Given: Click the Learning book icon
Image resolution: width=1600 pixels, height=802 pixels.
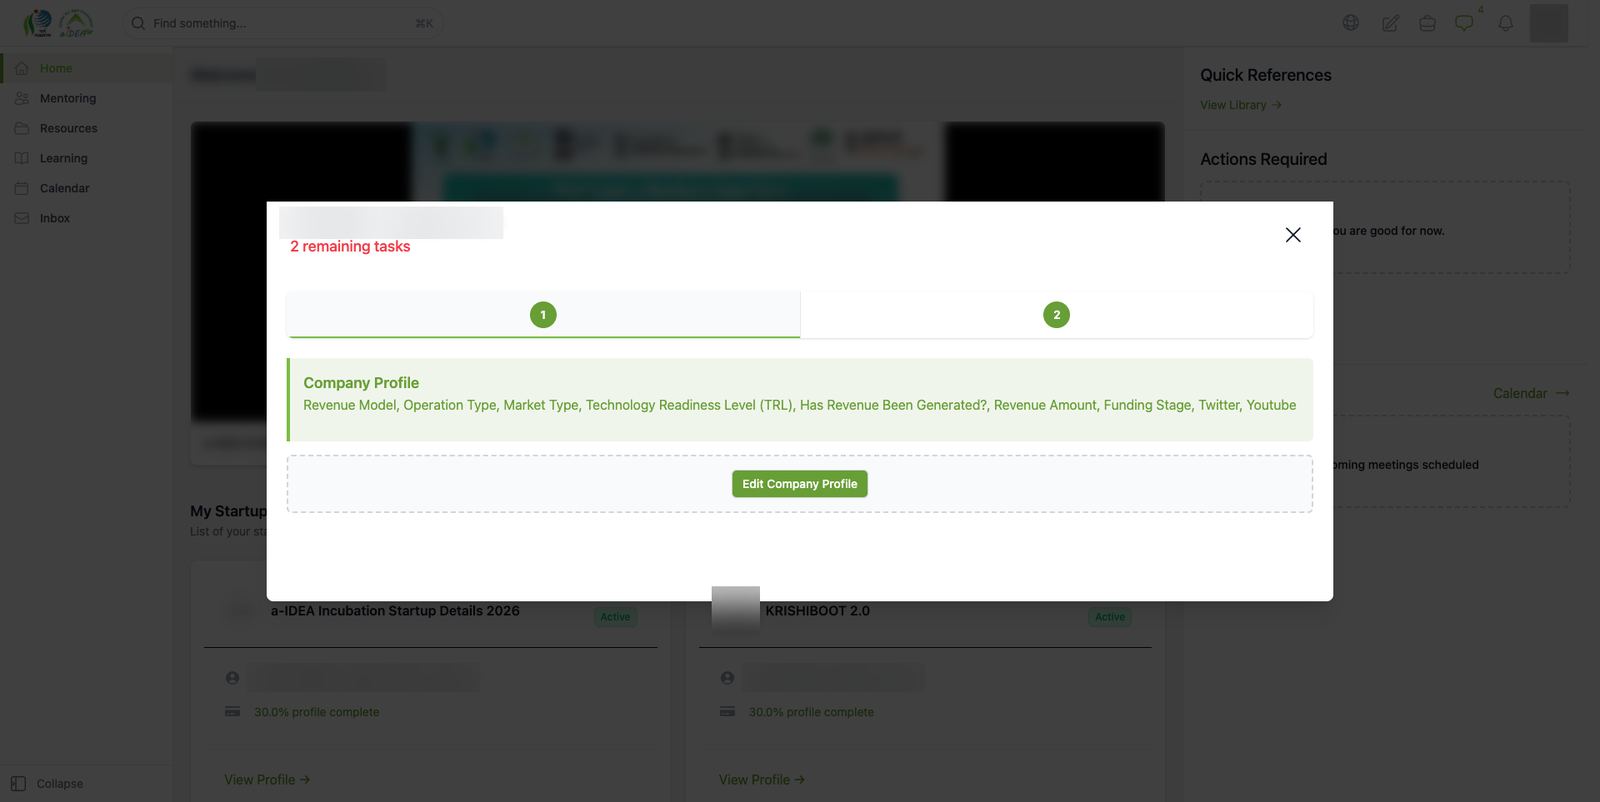Looking at the screenshot, I should click(x=22, y=158).
